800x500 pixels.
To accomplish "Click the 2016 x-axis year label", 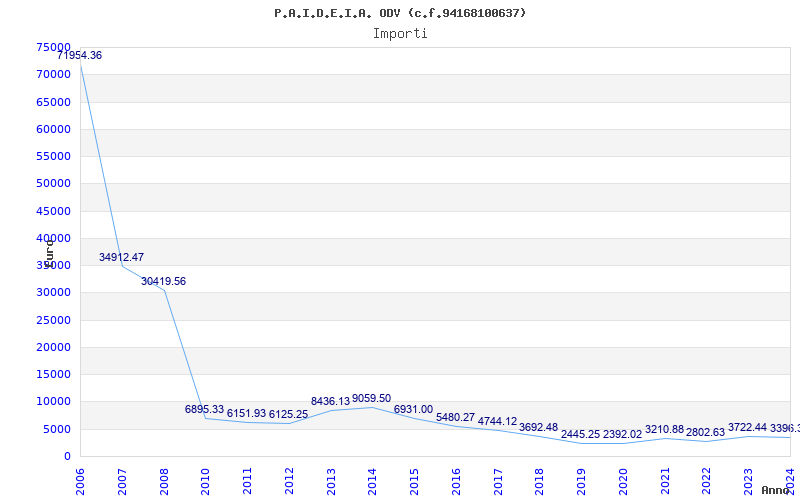I will (456, 481).
